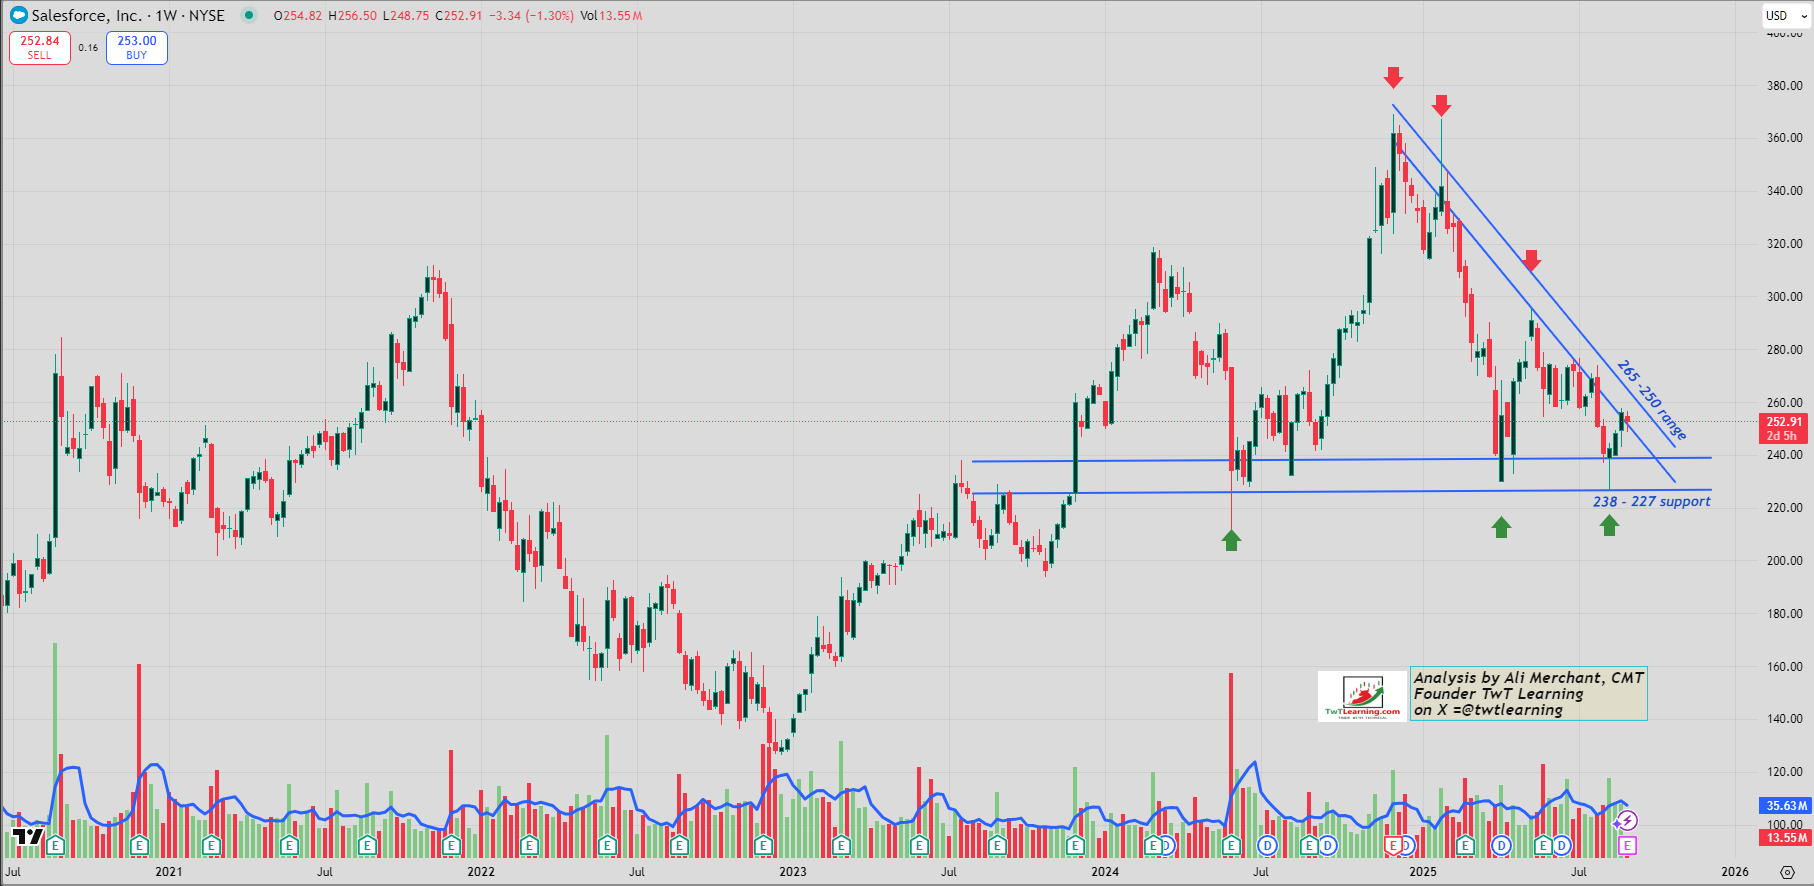This screenshot has width=1814, height=886.
Task: Select the "265 - 250 range" text annotation
Action: click(x=1651, y=399)
